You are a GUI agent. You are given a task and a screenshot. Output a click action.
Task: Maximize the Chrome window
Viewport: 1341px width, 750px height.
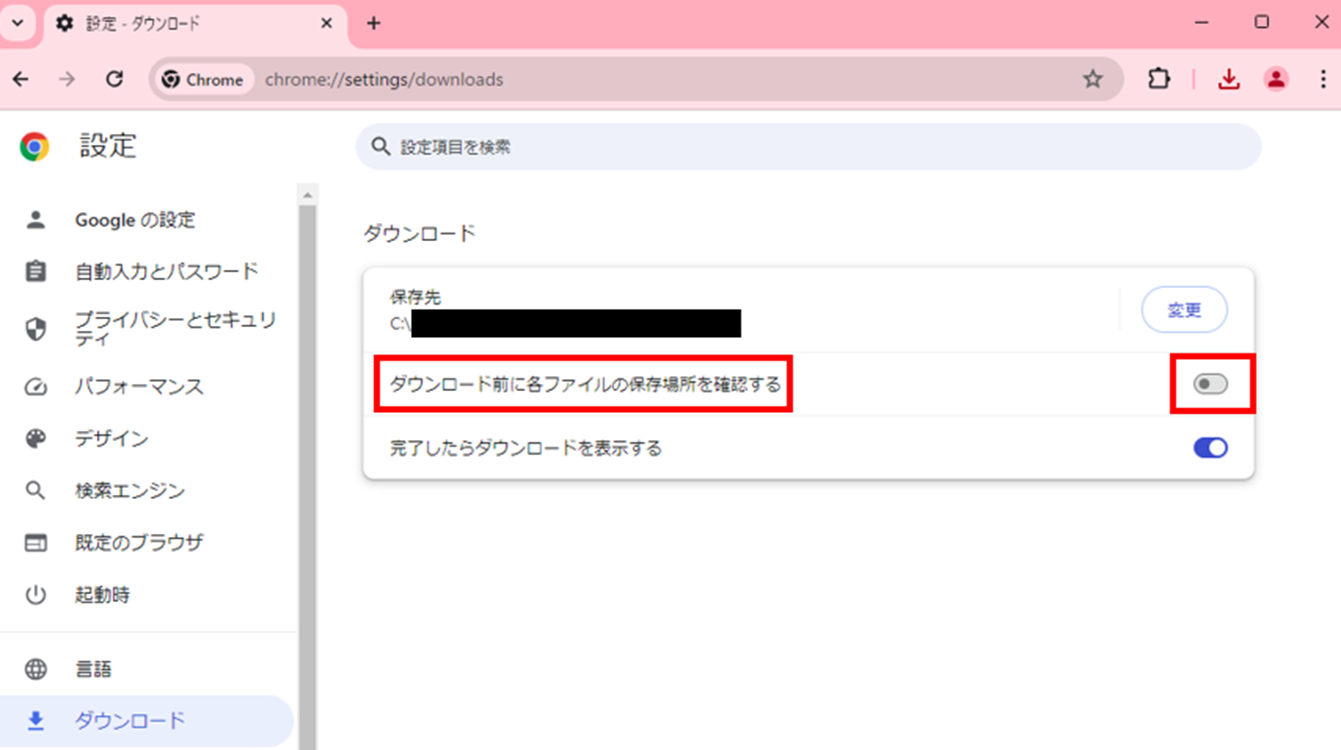(x=1262, y=22)
